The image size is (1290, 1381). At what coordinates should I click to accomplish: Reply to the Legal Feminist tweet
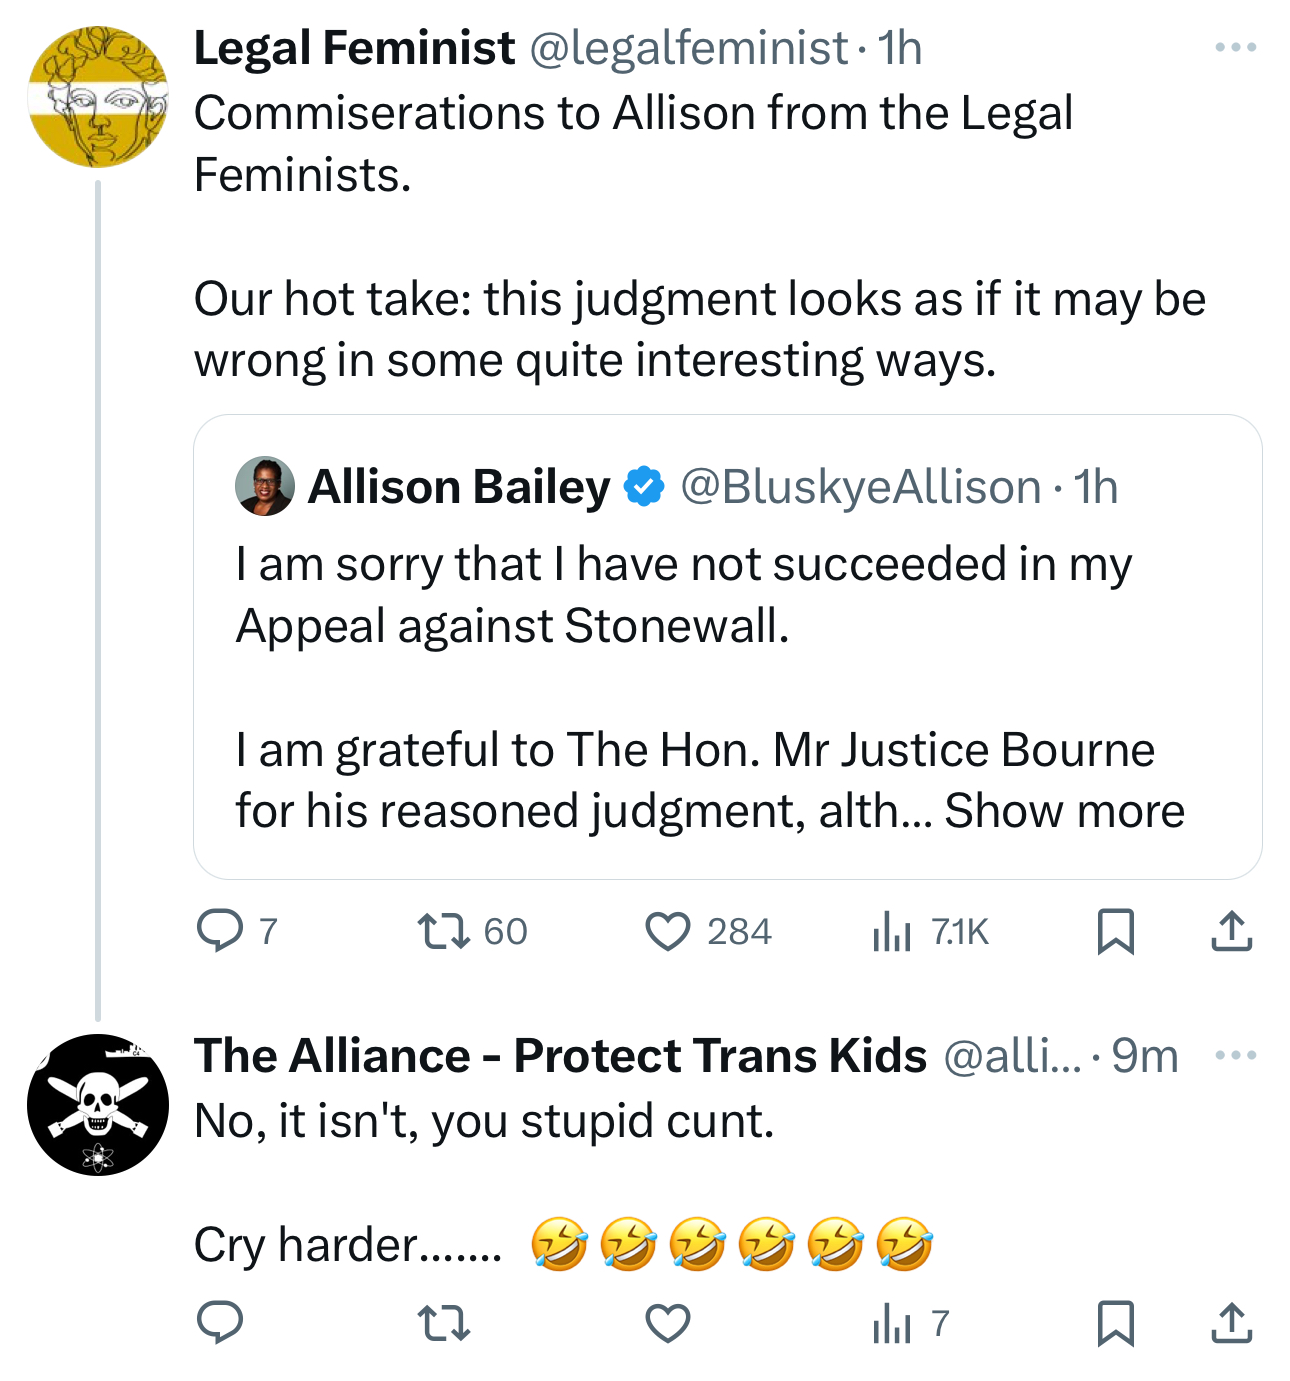[x=220, y=931]
